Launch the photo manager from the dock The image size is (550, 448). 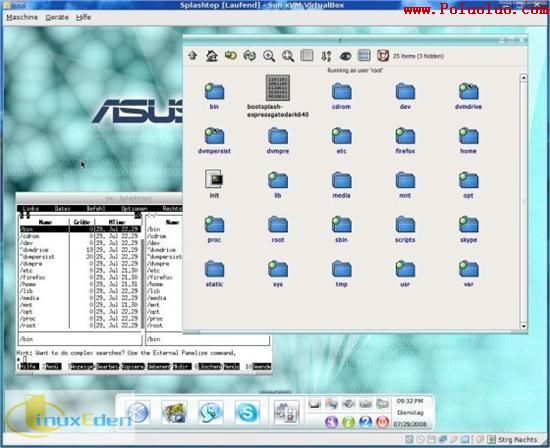(174, 412)
